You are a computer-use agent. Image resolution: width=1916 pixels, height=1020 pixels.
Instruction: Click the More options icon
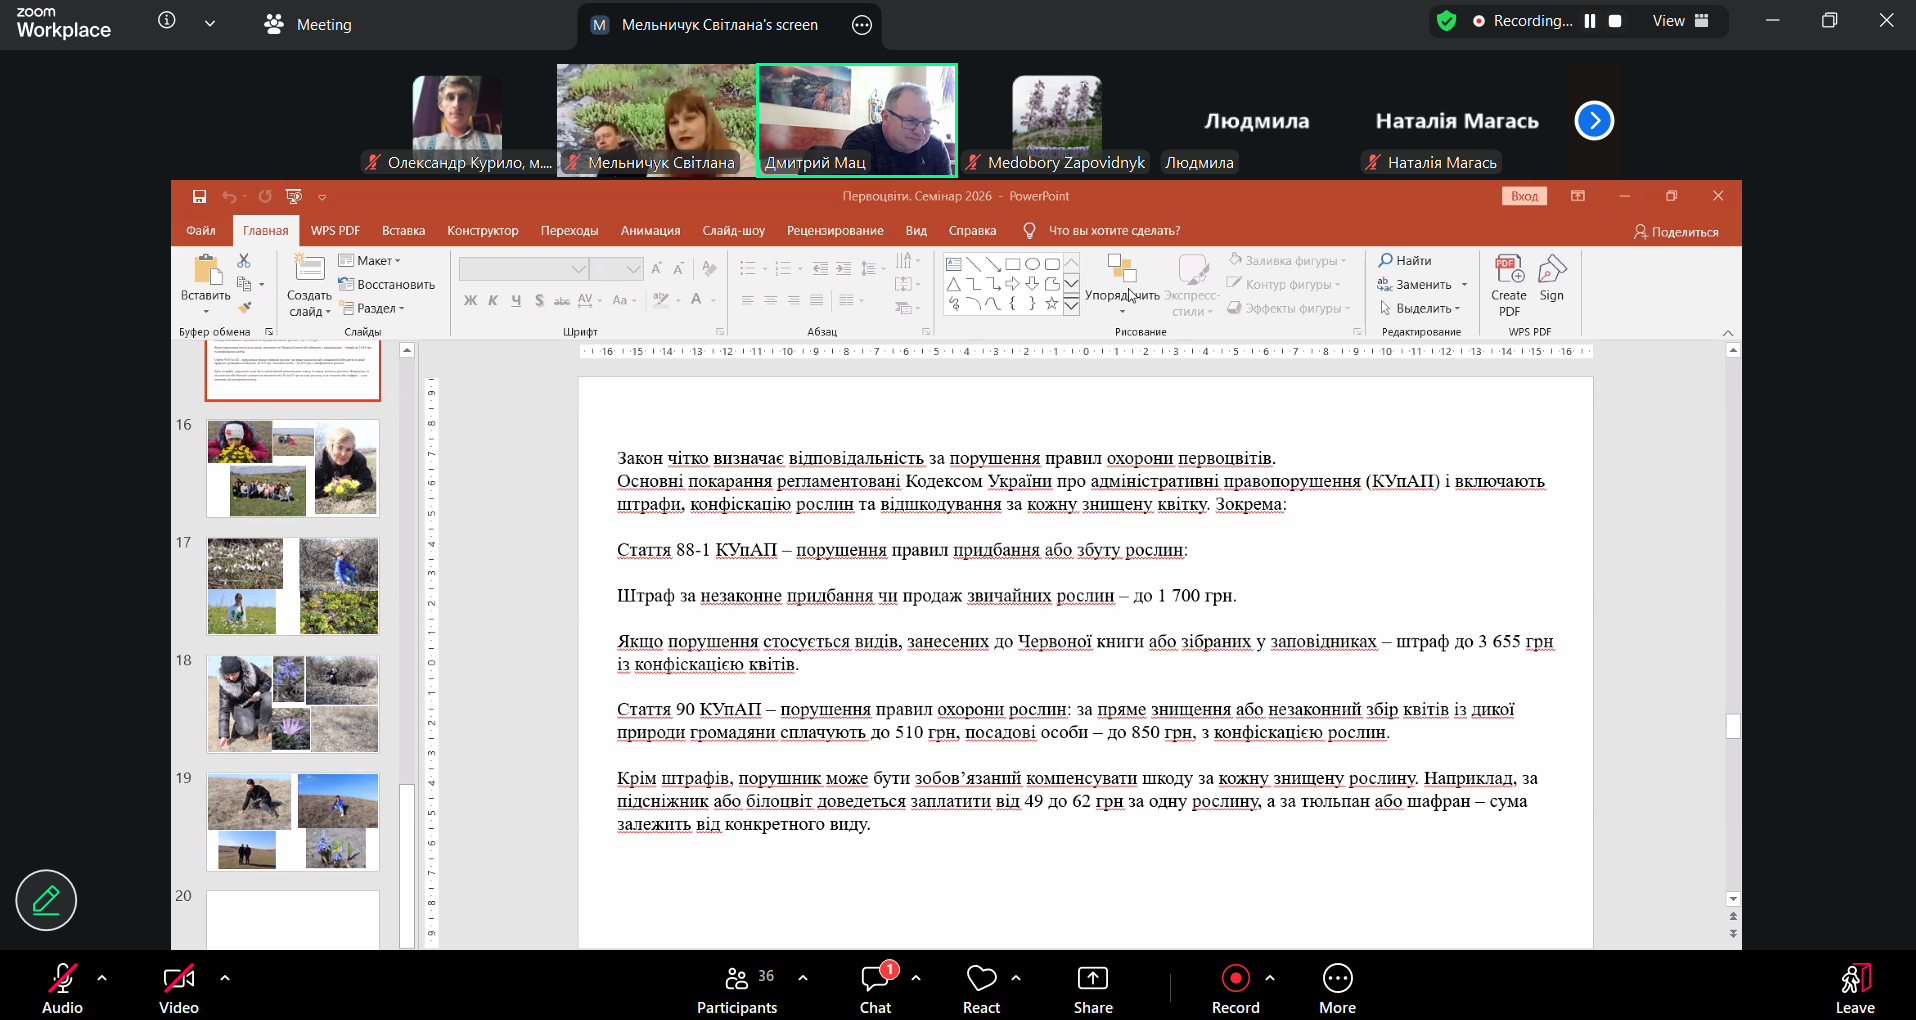pyautogui.click(x=1337, y=987)
